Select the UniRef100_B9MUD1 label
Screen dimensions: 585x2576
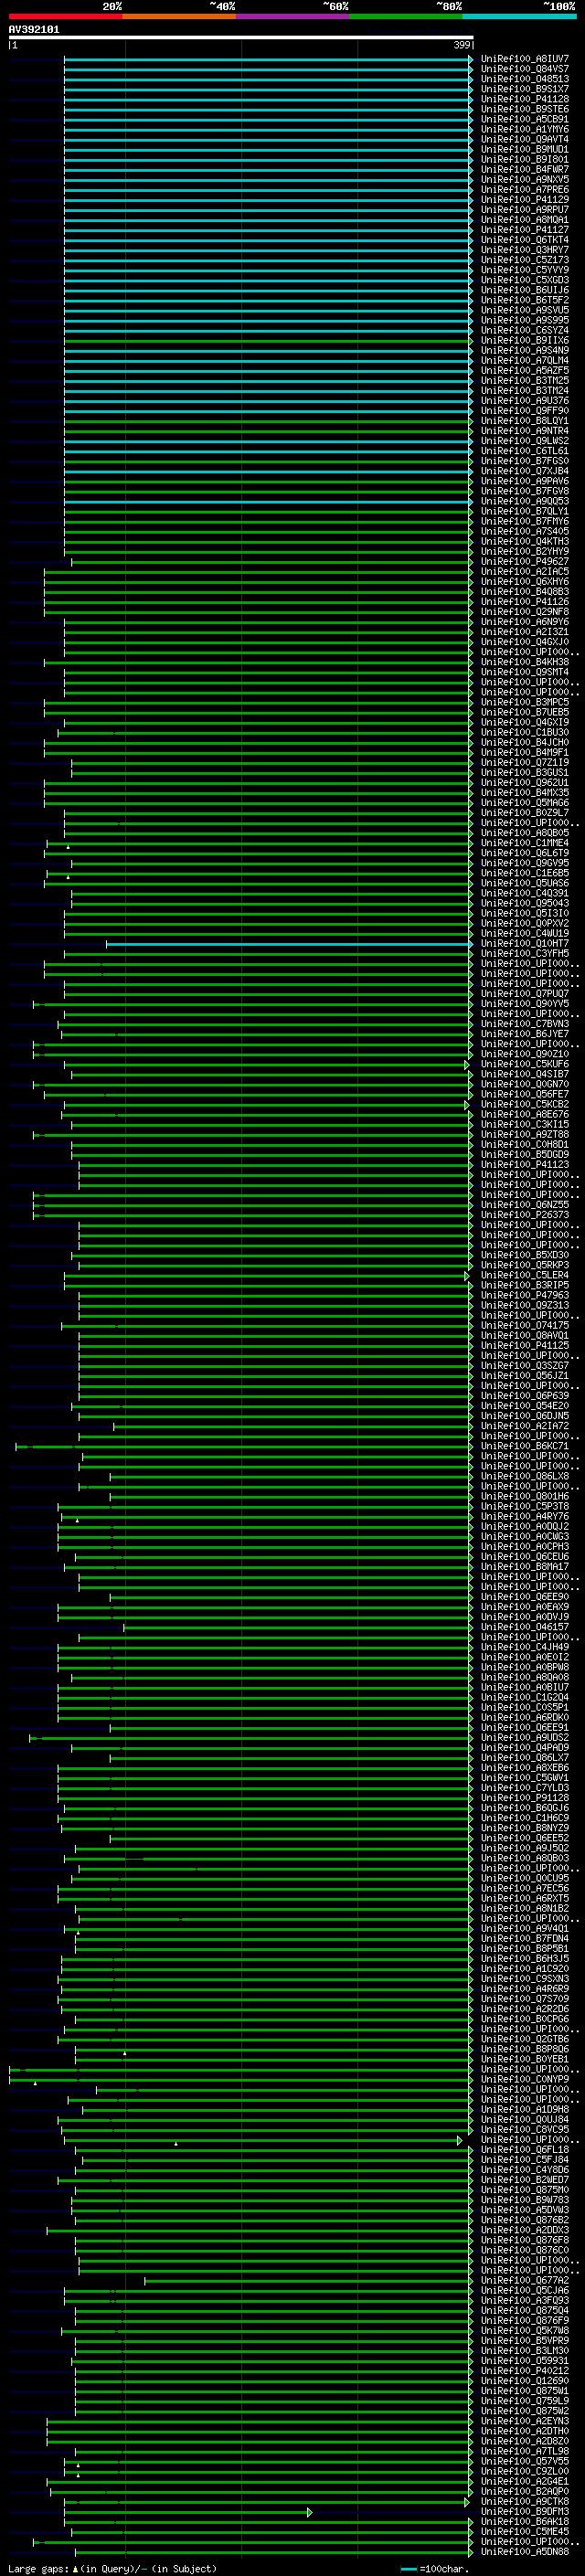[x=525, y=149]
